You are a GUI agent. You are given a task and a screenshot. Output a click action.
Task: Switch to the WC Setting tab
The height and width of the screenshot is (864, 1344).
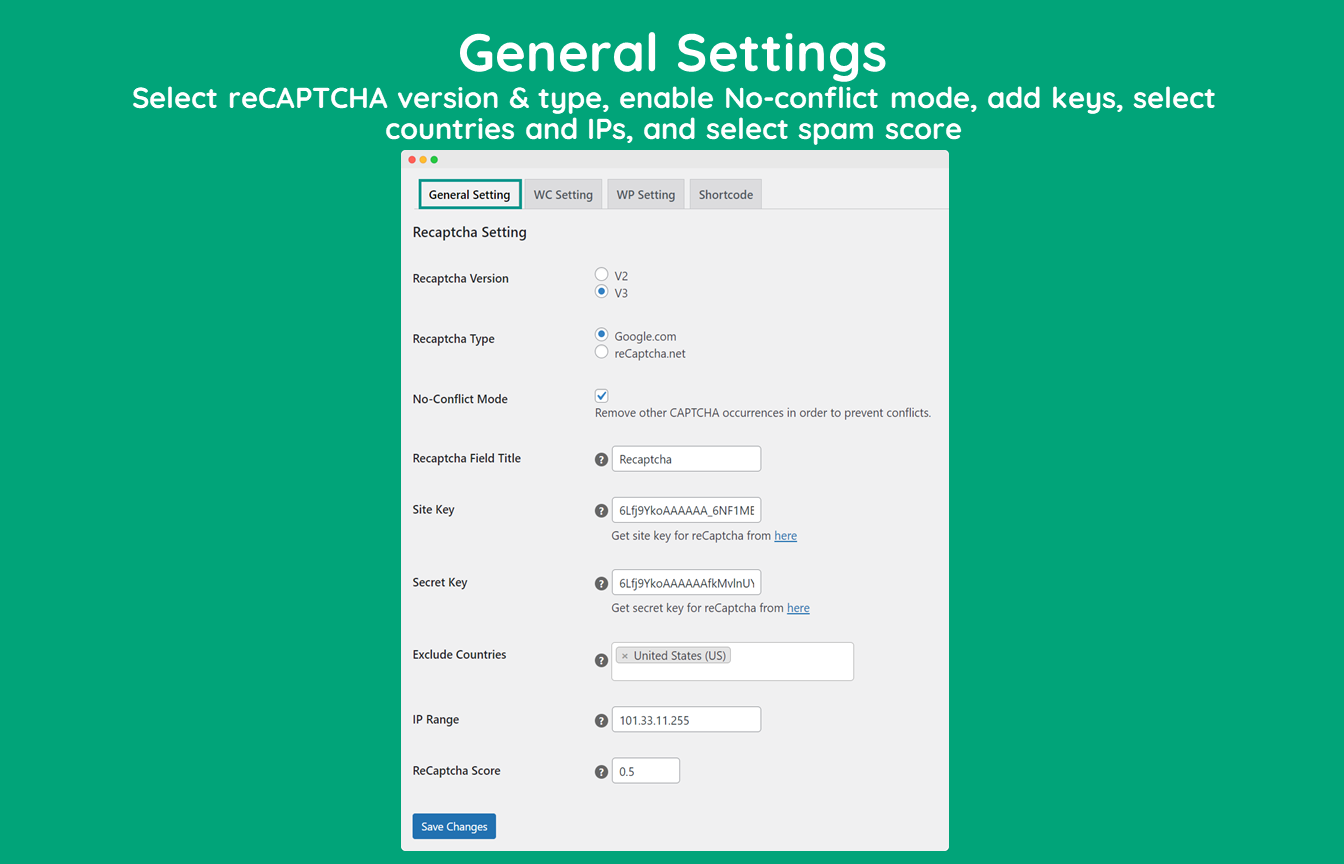coord(563,194)
